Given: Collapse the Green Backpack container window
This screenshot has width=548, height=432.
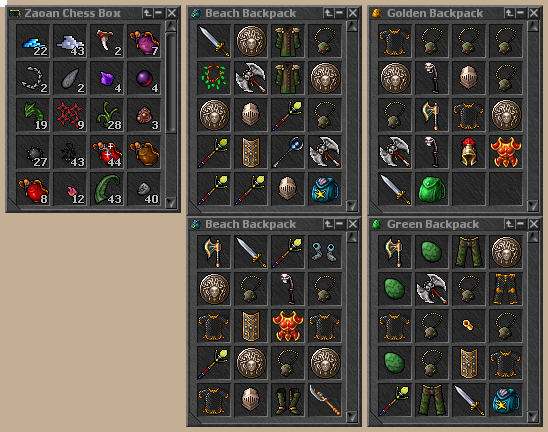Looking at the screenshot, I should pyautogui.click(x=521, y=224).
